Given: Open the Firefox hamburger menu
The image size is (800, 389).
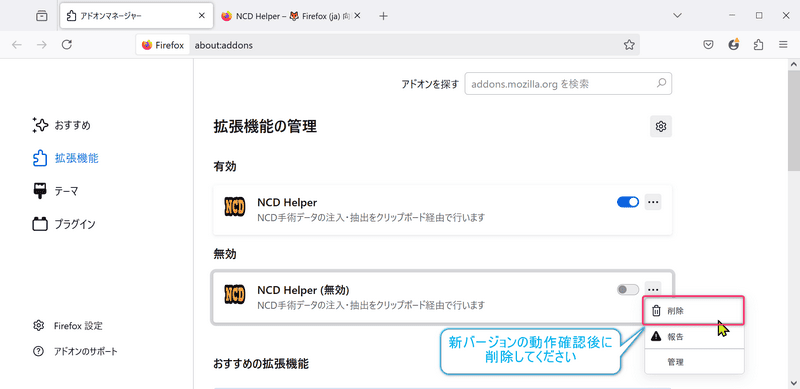Looking at the screenshot, I should pos(783,45).
